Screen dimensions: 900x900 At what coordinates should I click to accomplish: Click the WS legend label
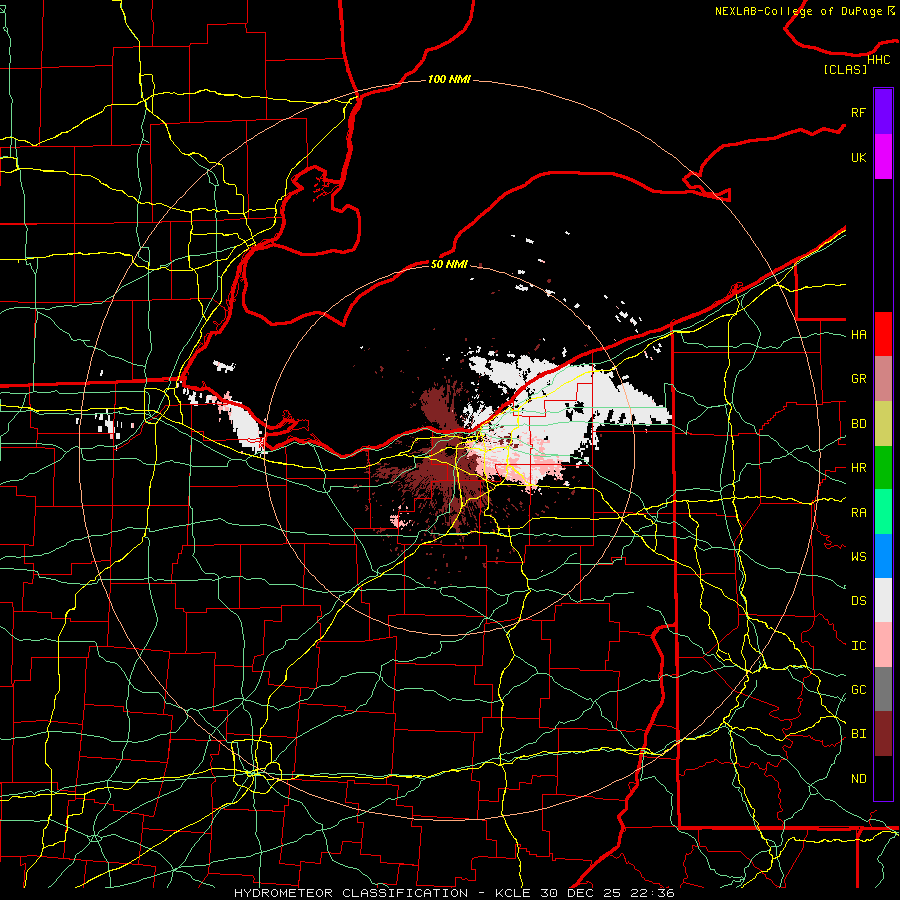coord(858,557)
